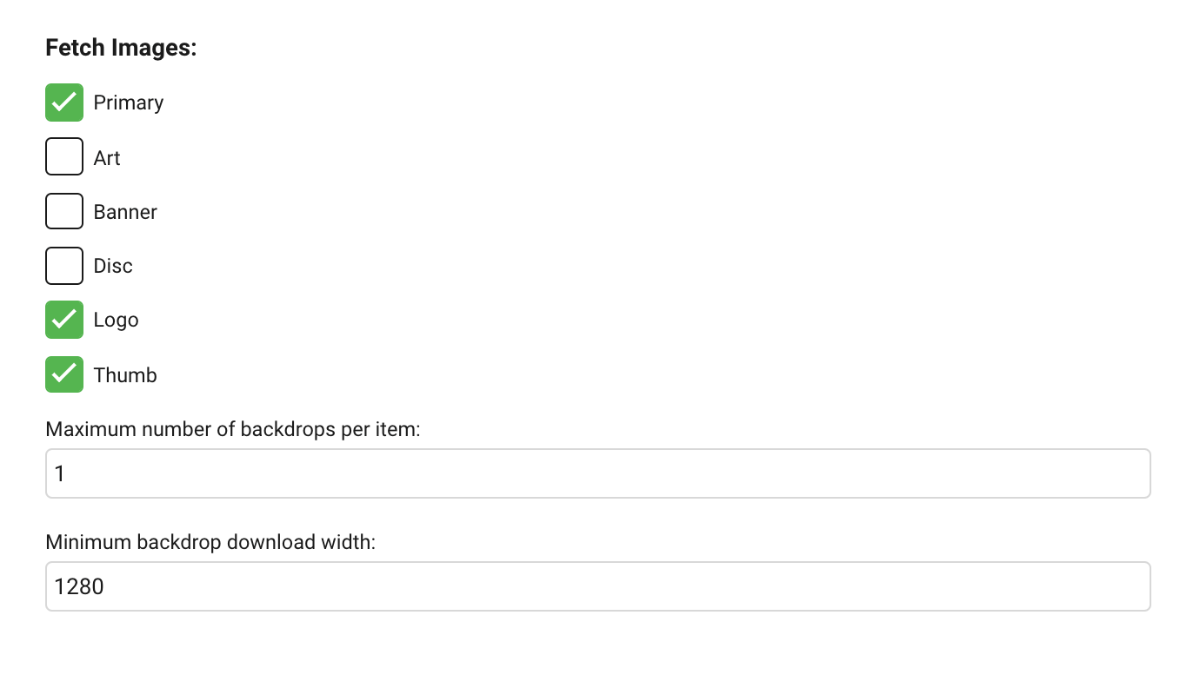
Task: Click the Primary label text
Action: (x=128, y=103)
